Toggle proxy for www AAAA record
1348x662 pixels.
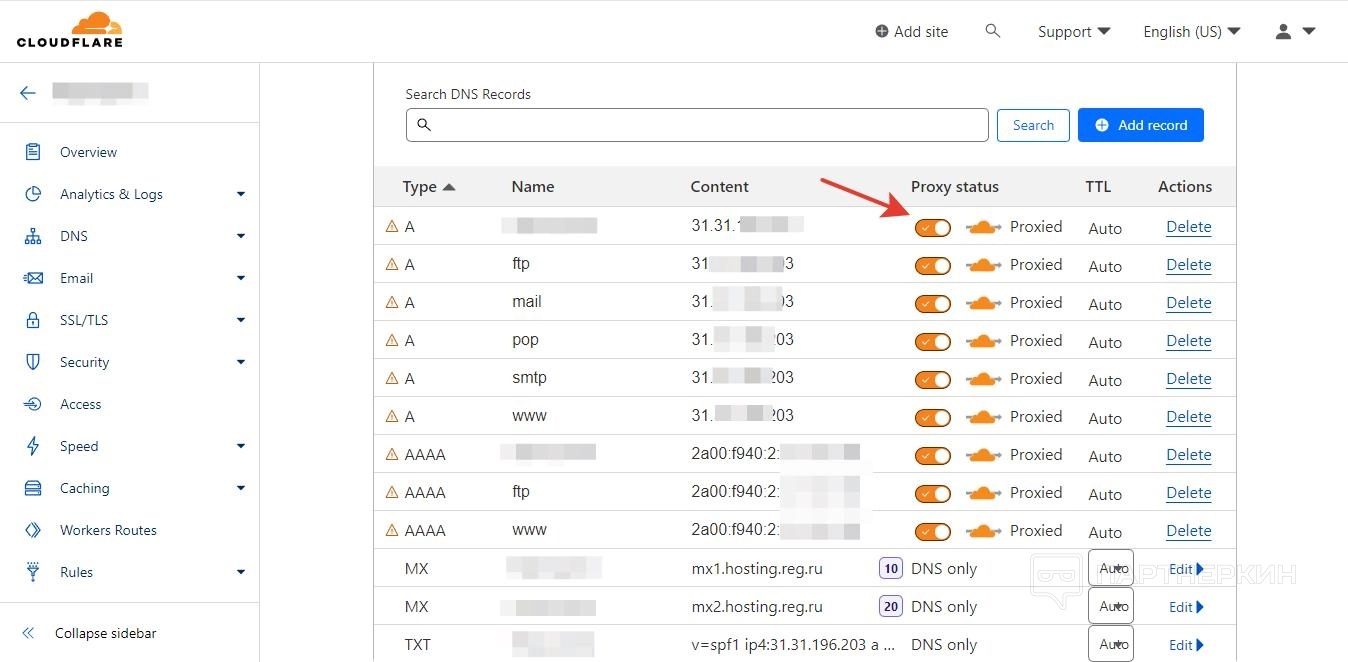[x=933, y=532]
